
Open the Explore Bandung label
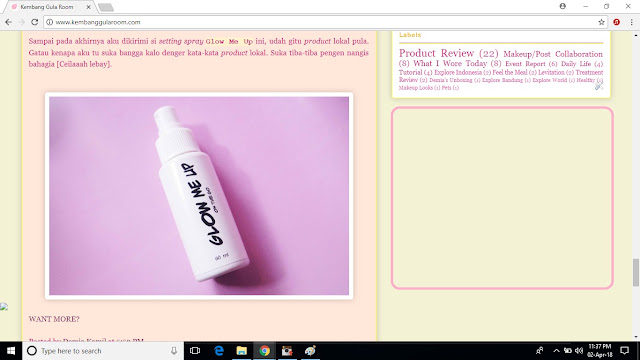pos(502,80)
